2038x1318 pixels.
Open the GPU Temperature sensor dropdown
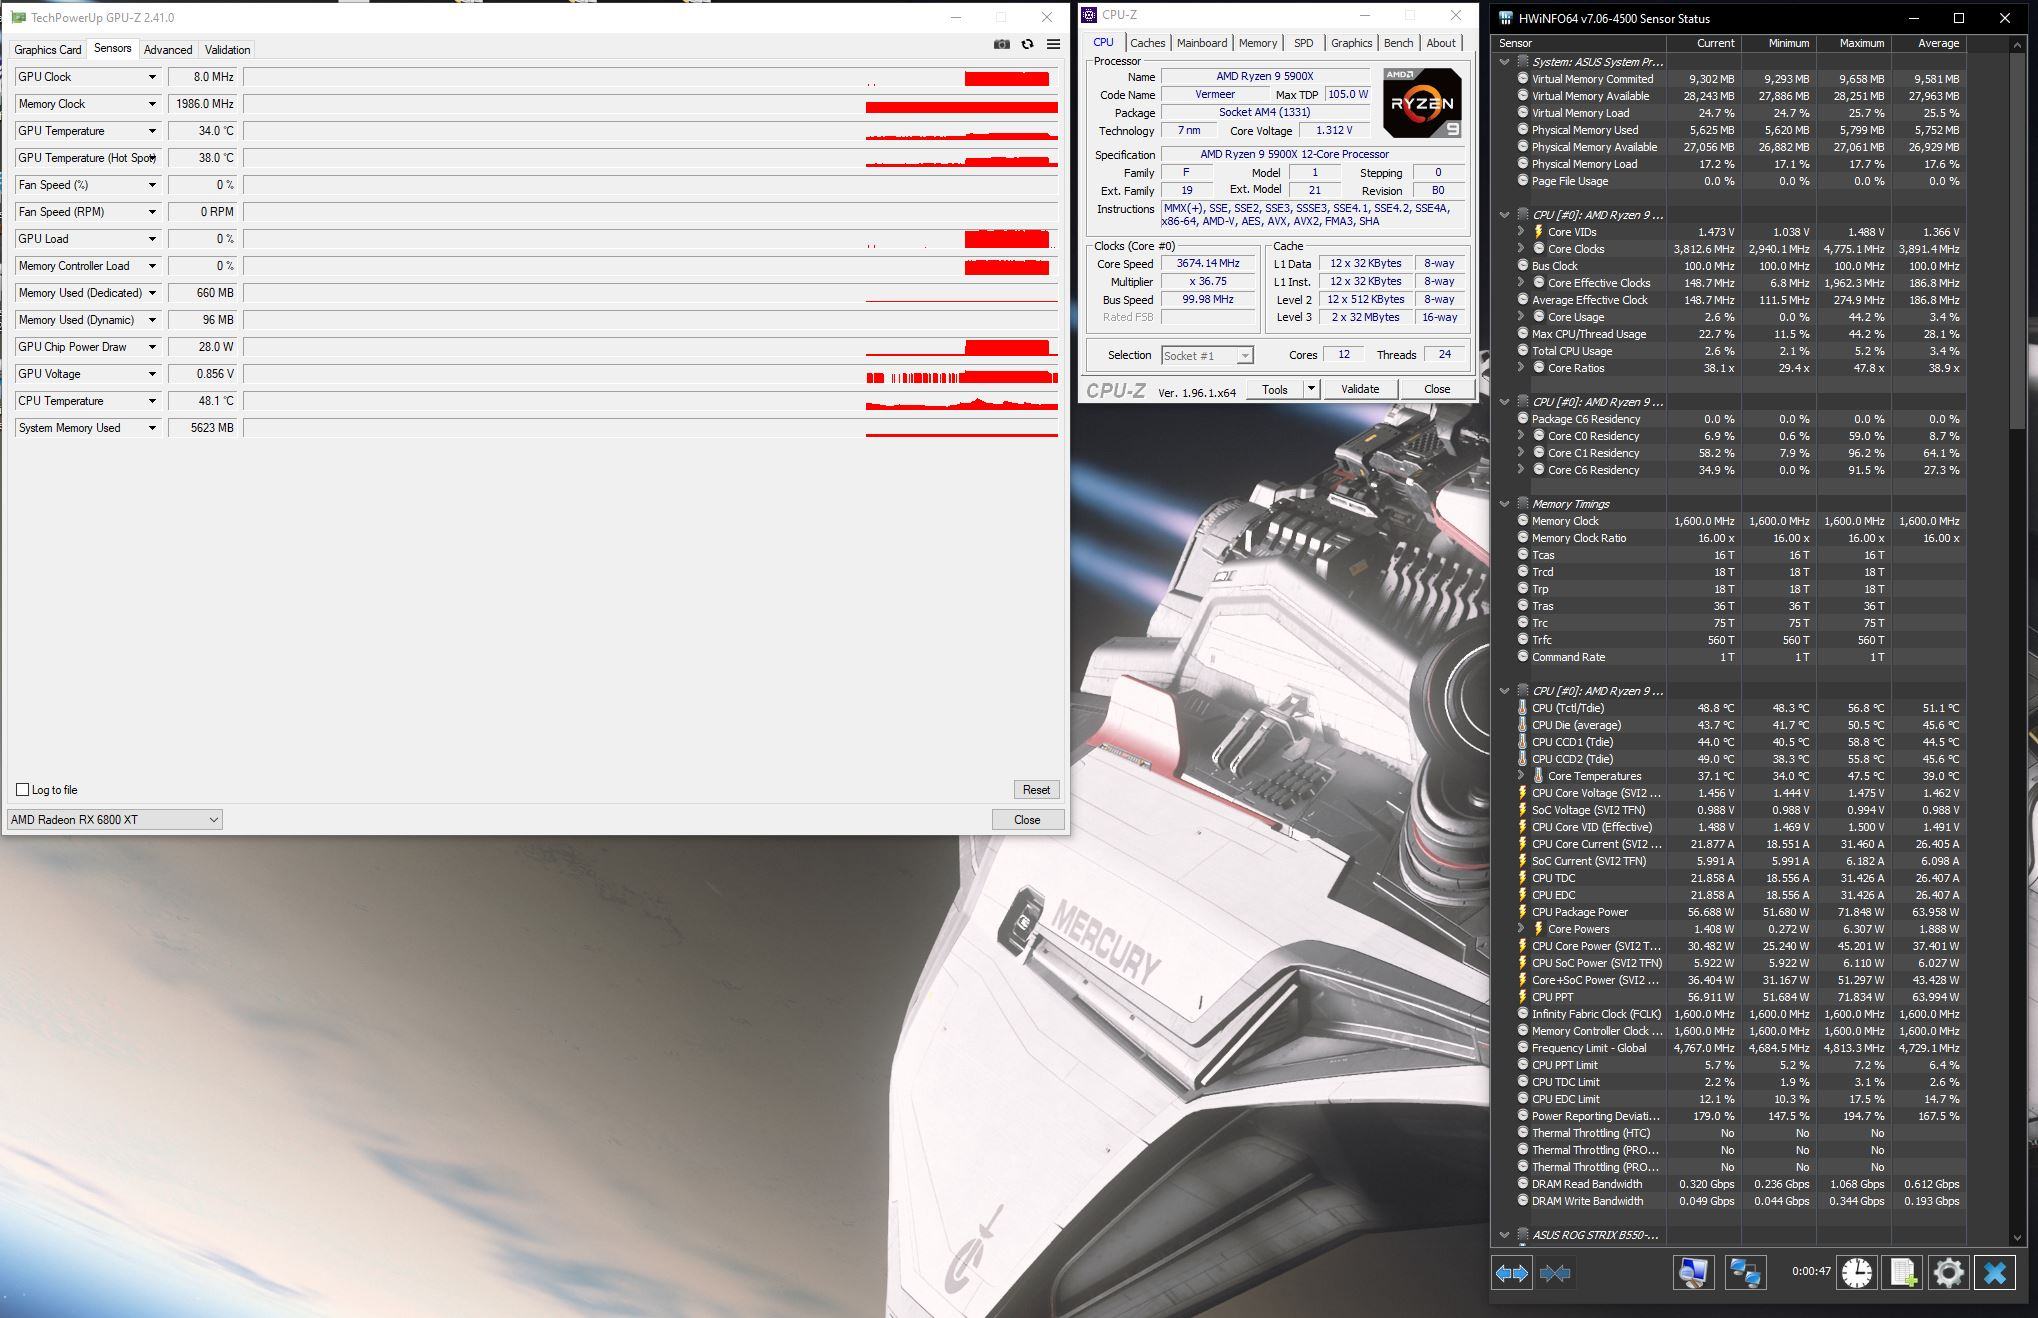tap(152, 131)
